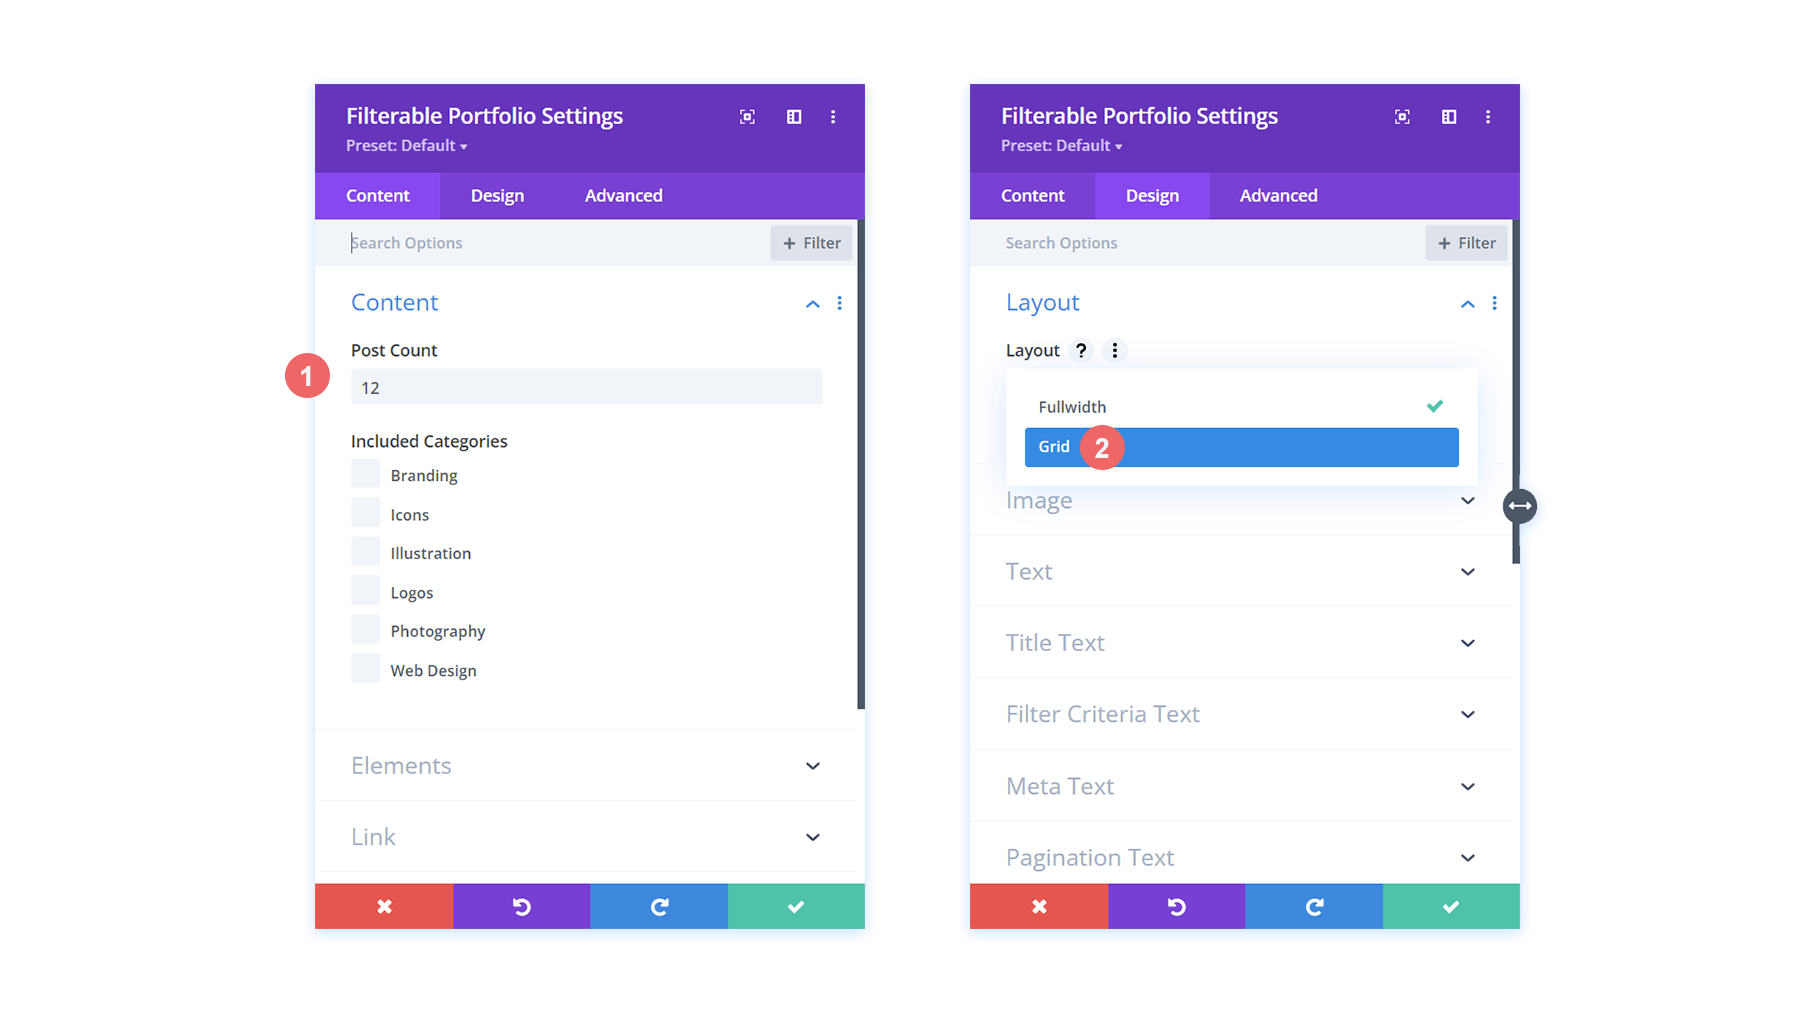Click the split-view icon in the header
Image resolution: width=1800 pixels, height=1013 pixels.
coord(793,117)
